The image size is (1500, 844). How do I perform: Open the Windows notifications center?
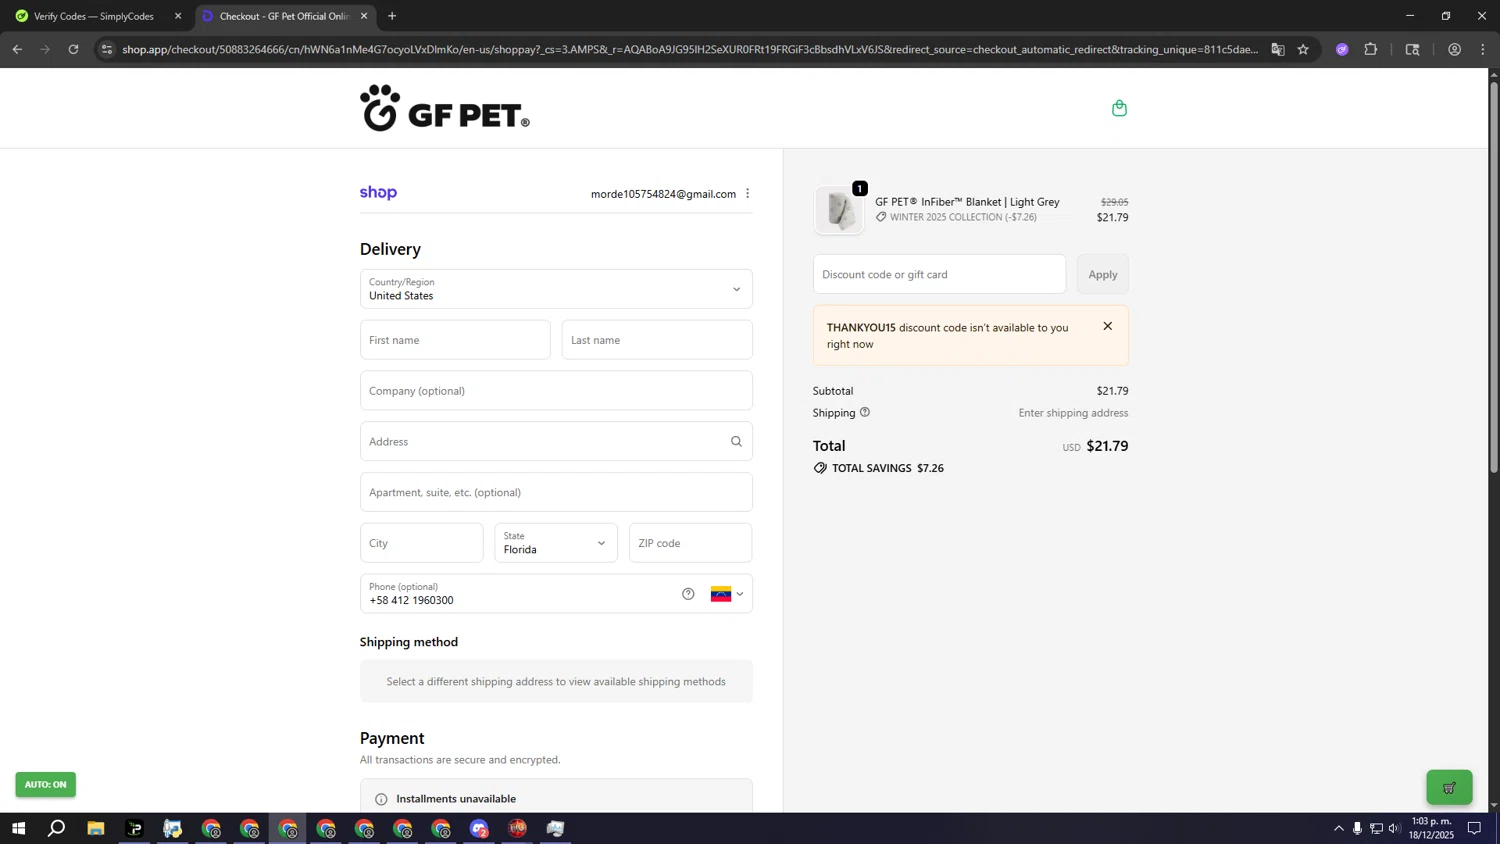pyautogui.click(x=1474, y=828)
